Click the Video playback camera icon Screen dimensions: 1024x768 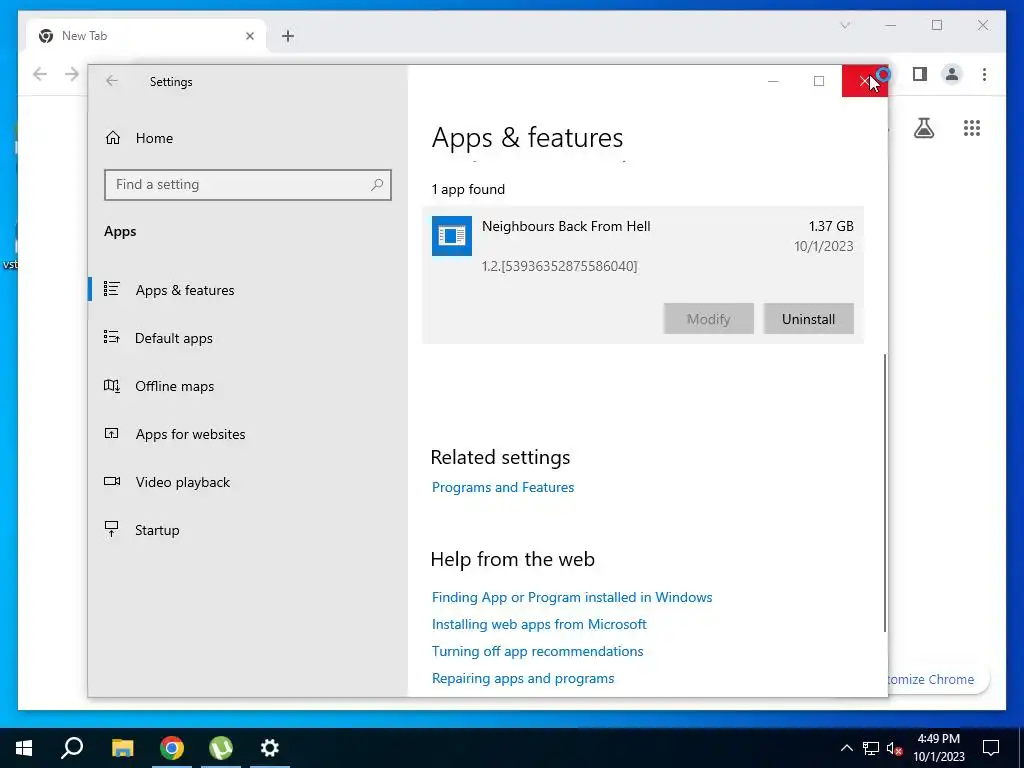(x=112, y=481)
